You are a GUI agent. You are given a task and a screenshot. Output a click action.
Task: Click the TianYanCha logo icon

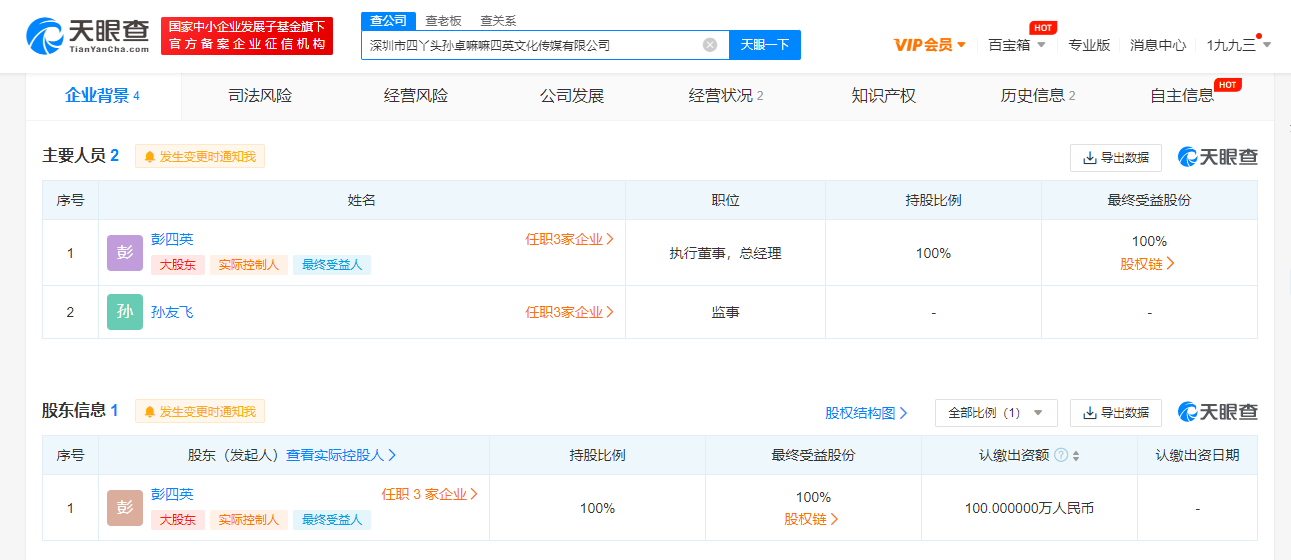pos(44,37)
